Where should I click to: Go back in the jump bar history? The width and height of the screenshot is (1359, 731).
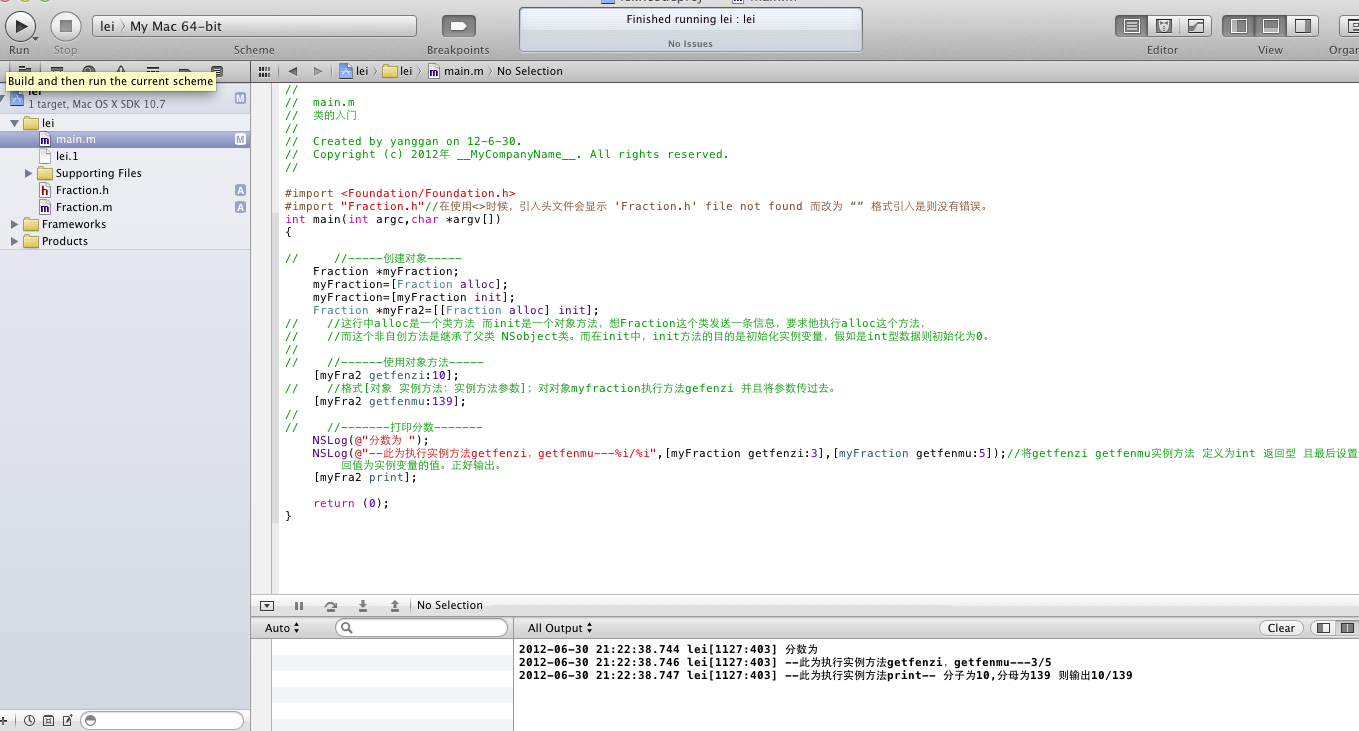click(292, 71)
